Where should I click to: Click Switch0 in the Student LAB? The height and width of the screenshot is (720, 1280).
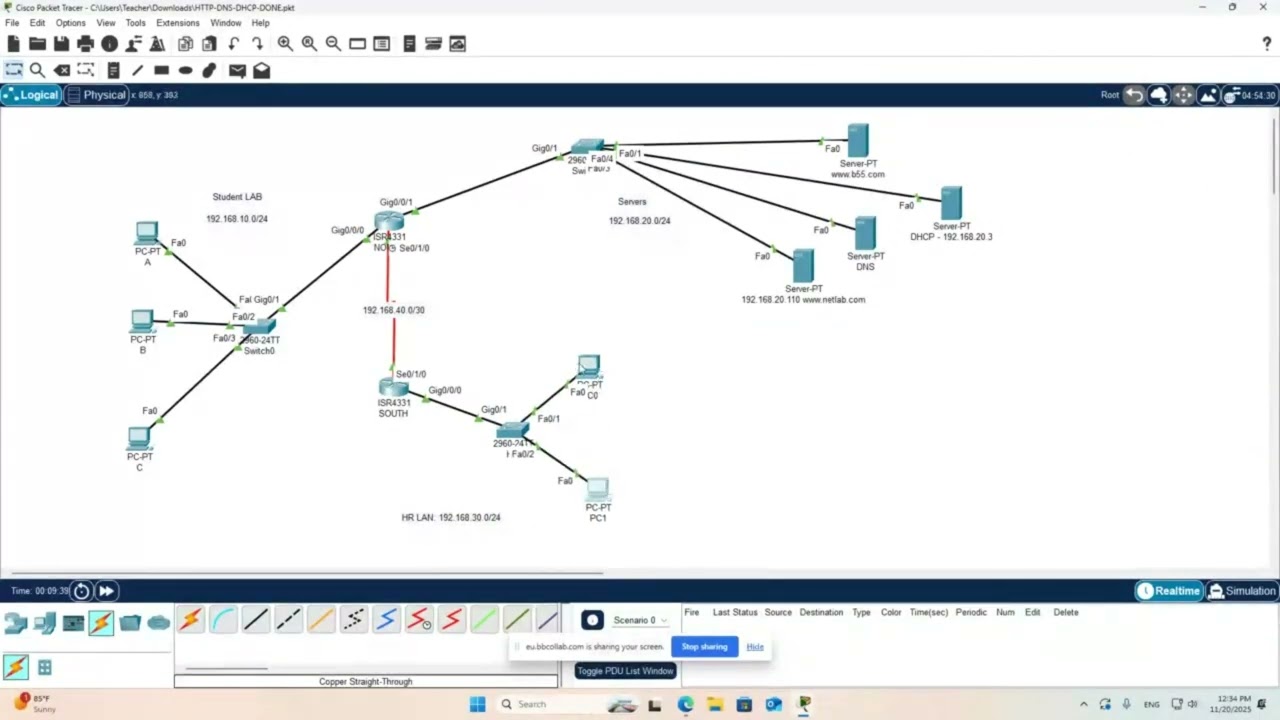tap(259, 327)
